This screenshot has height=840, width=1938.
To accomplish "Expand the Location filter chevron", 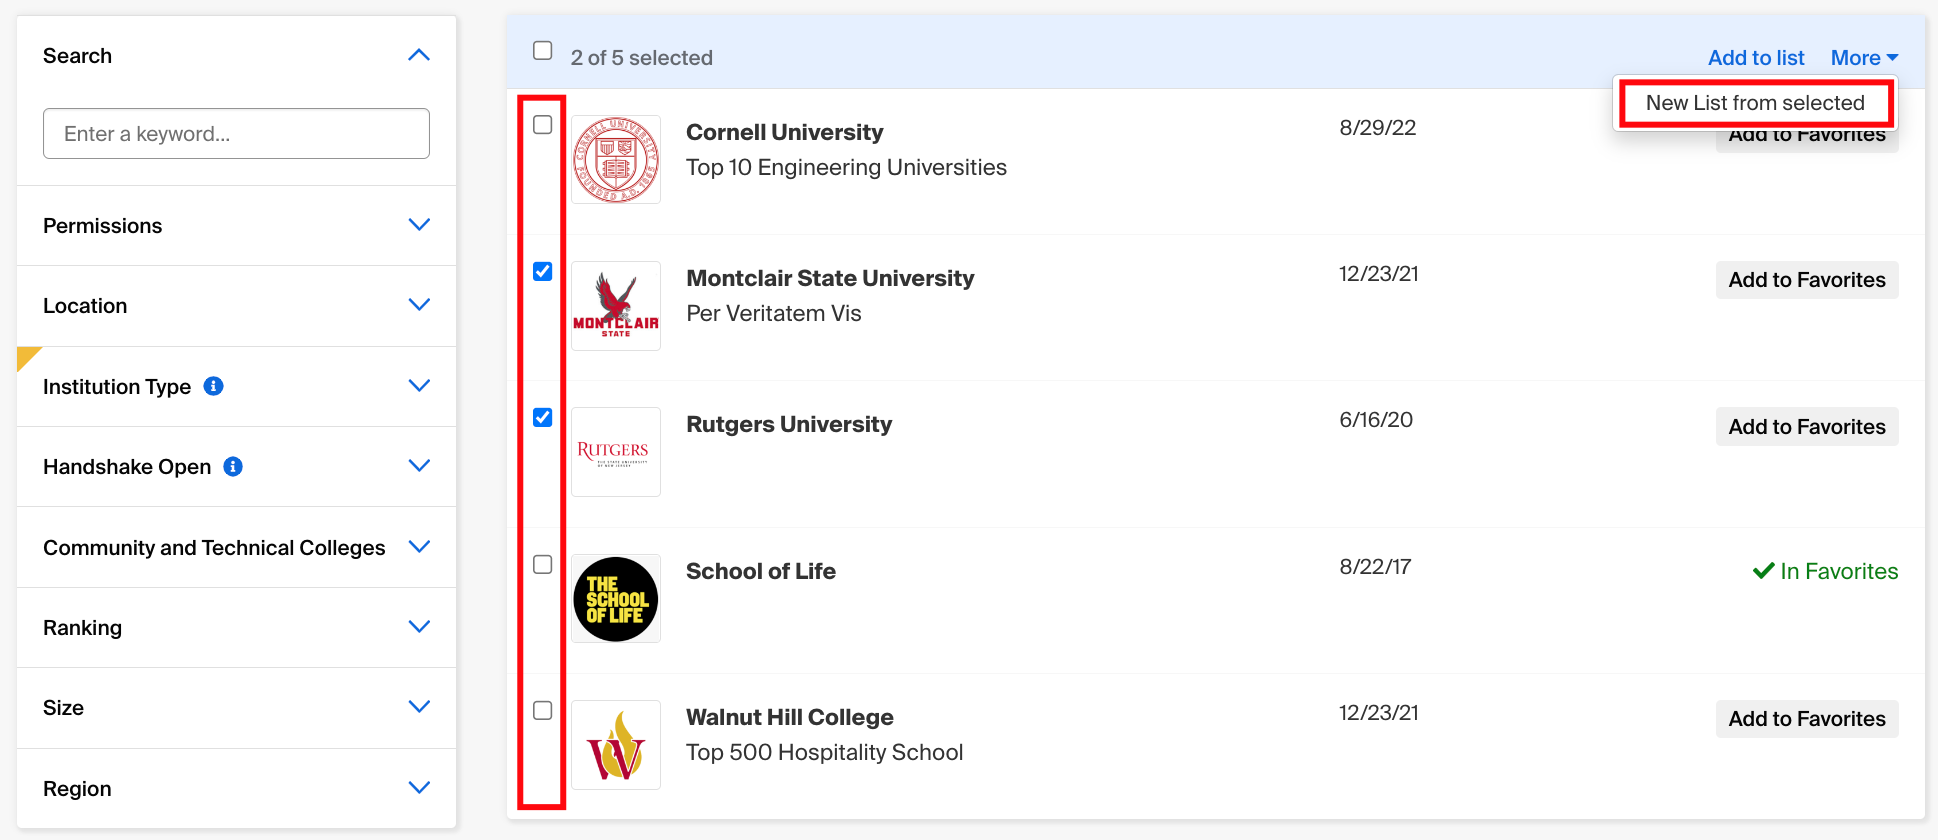I will (420, 304).
